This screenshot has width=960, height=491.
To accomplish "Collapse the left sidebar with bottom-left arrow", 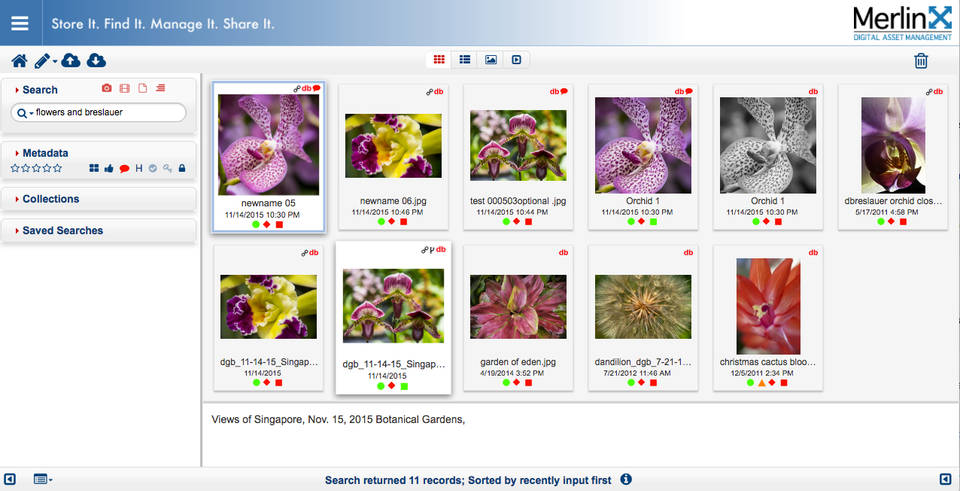I will click(x=10, y=480).
